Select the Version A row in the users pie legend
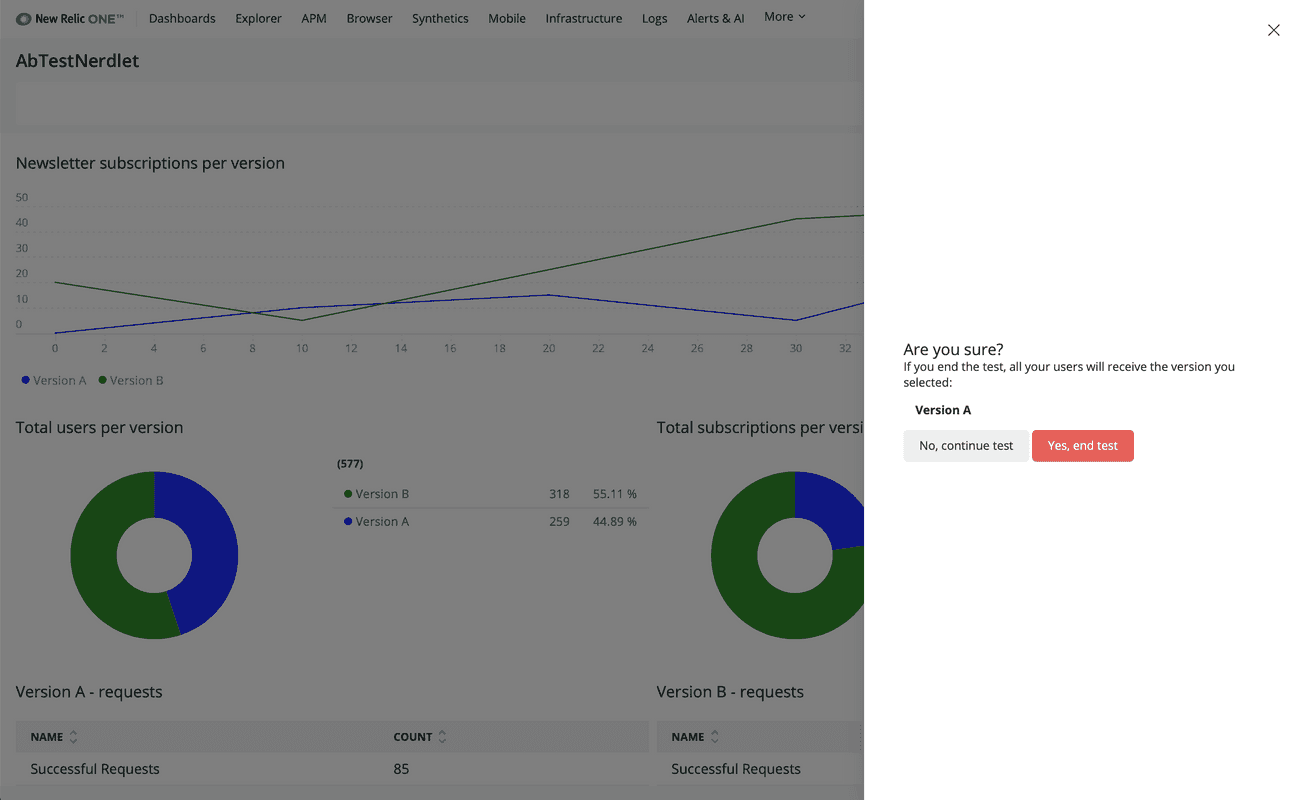 pos(491,522)
